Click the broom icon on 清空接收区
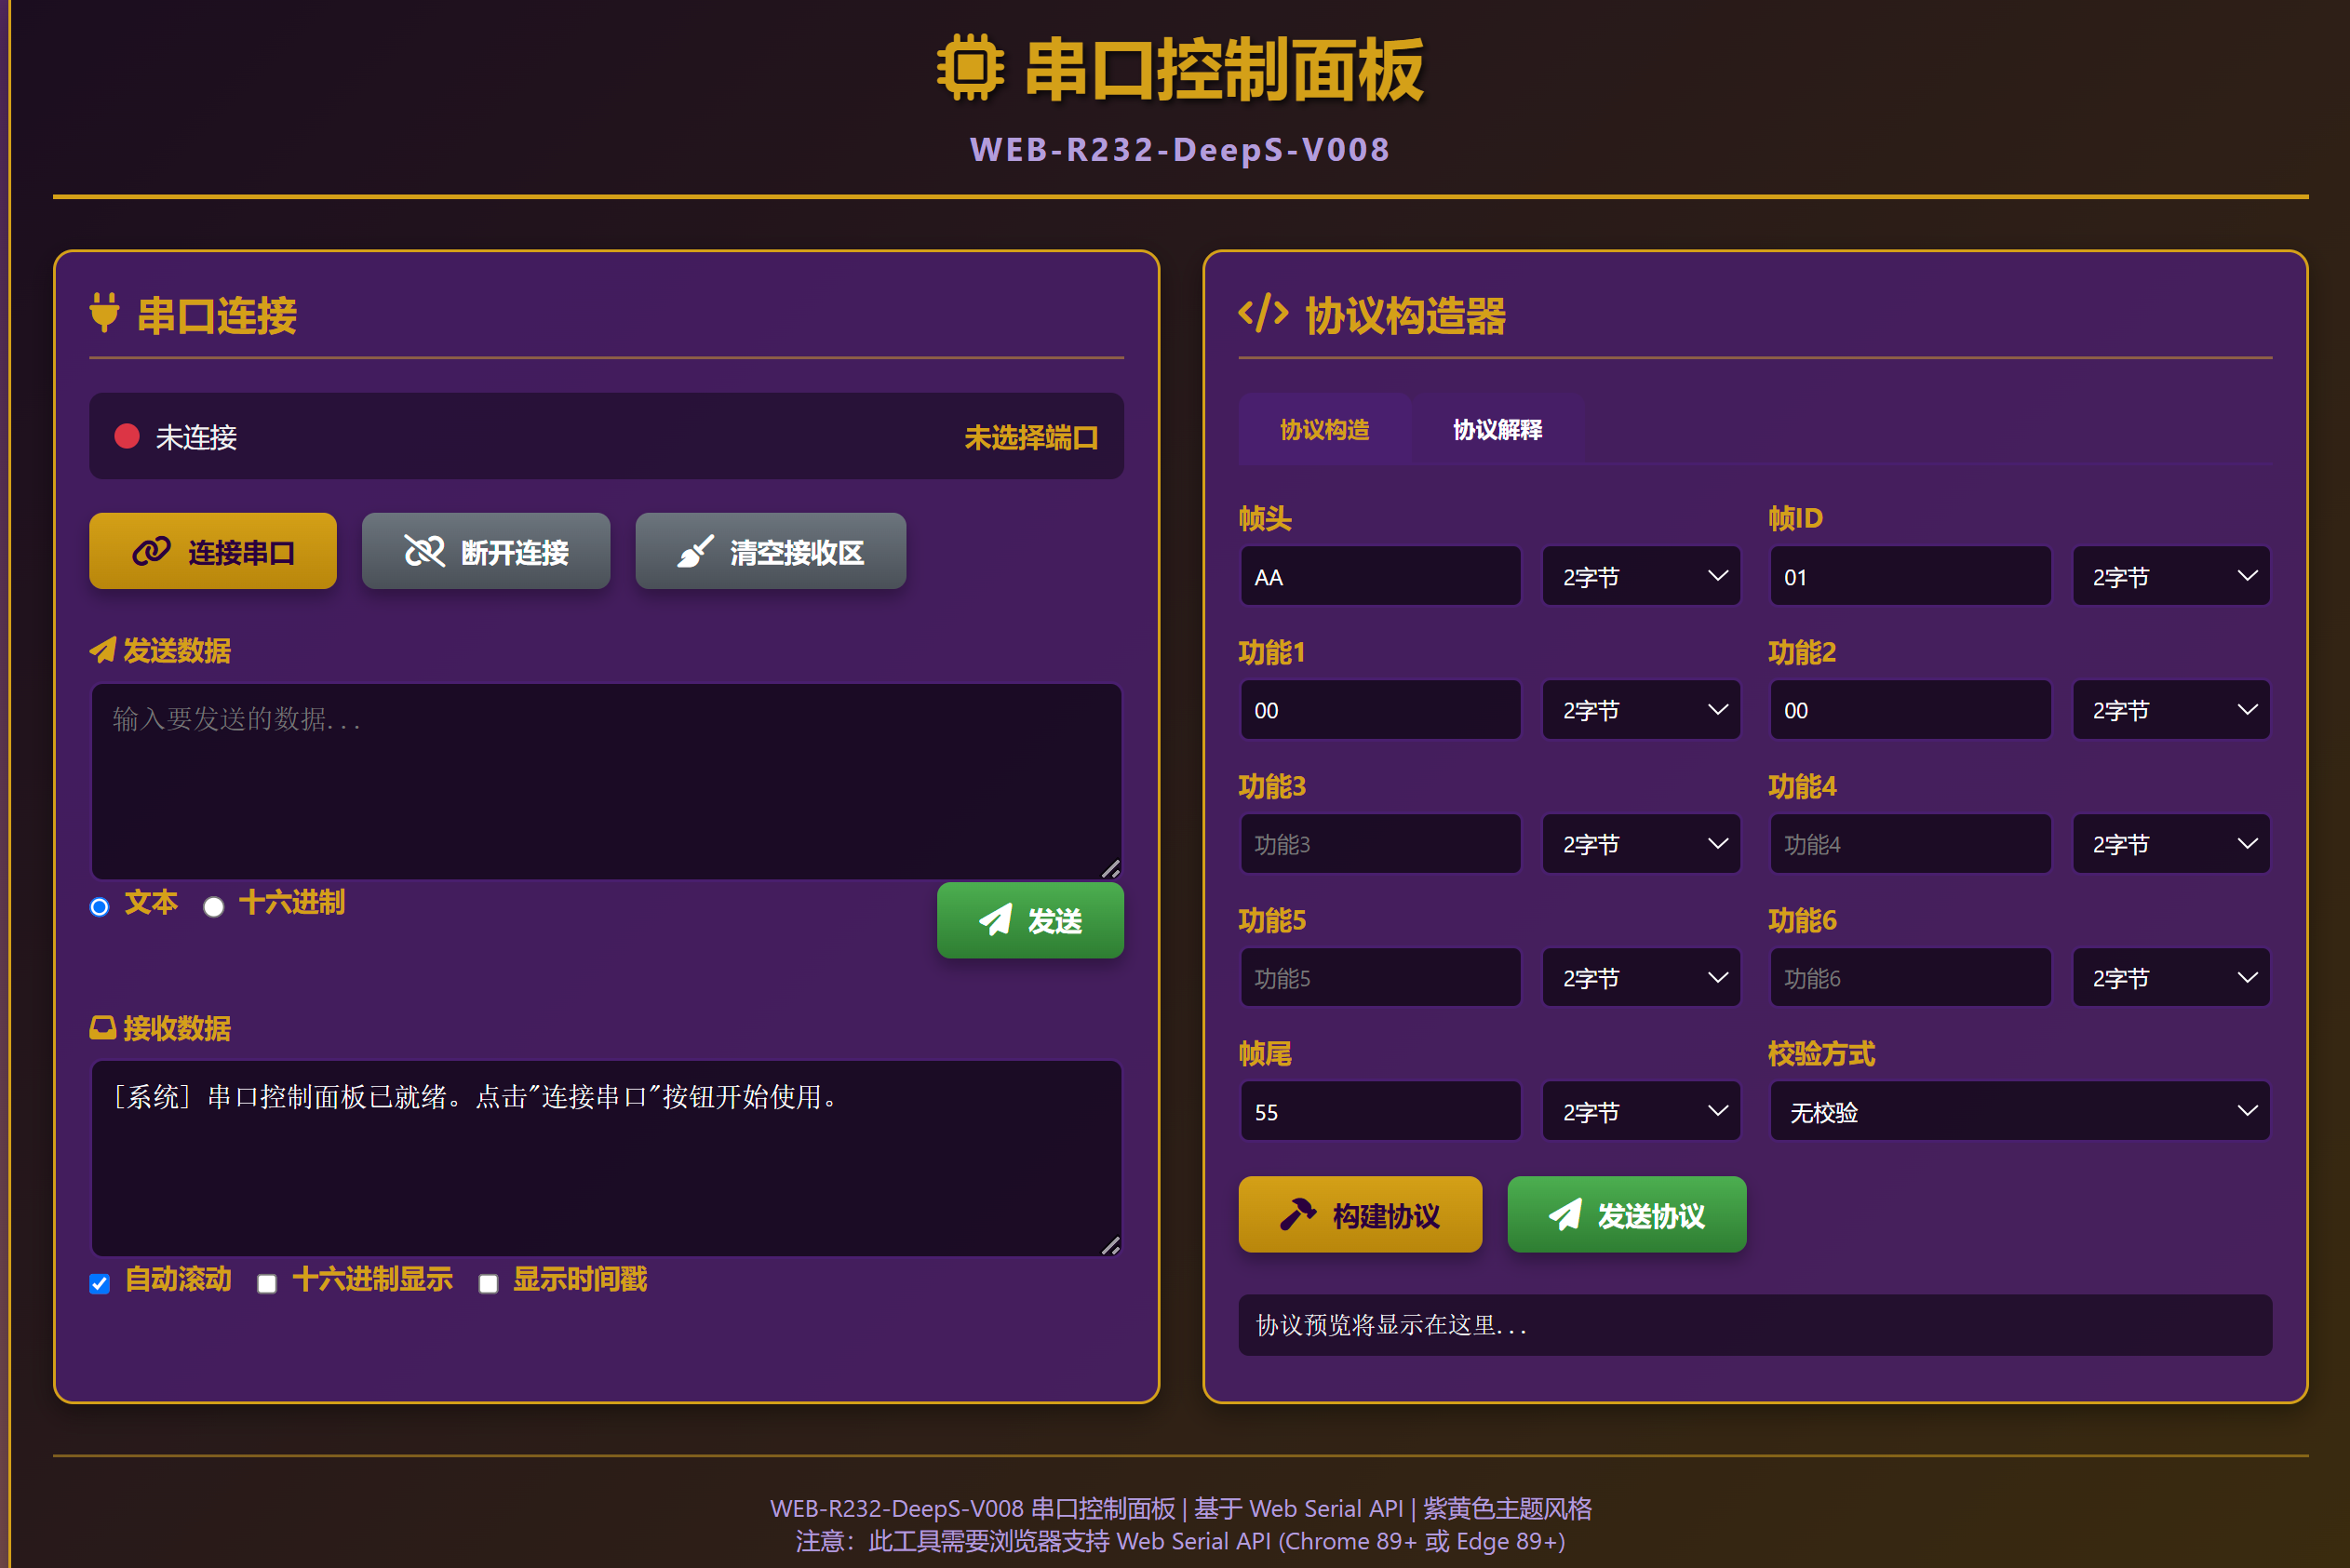2350x1568 pixels. tap(695, 551)
